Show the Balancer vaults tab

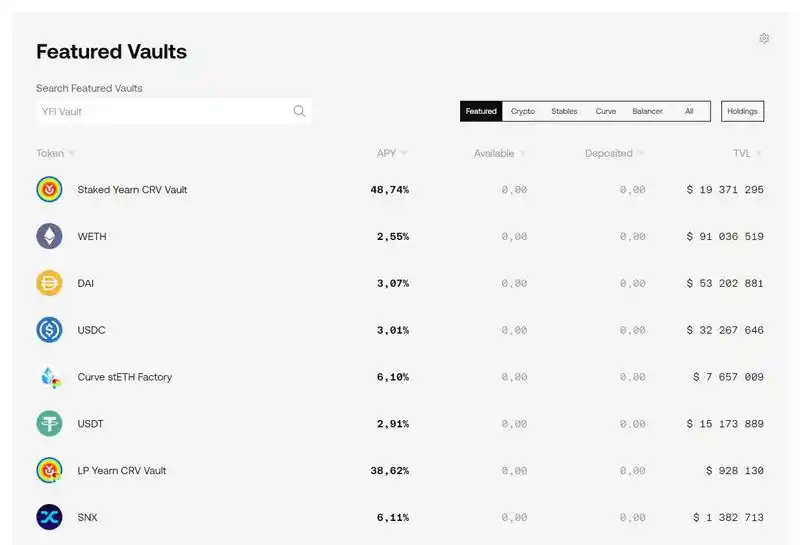(647, 111)
